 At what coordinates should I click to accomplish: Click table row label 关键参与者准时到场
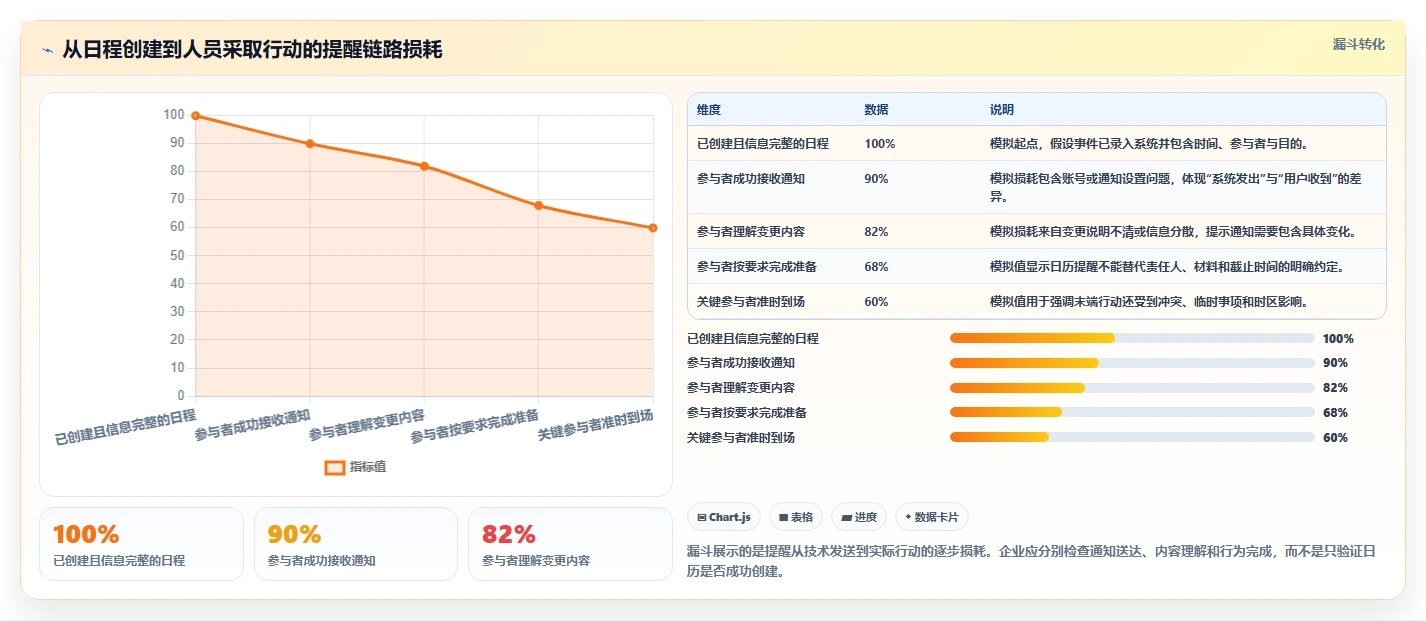(751, 302)
